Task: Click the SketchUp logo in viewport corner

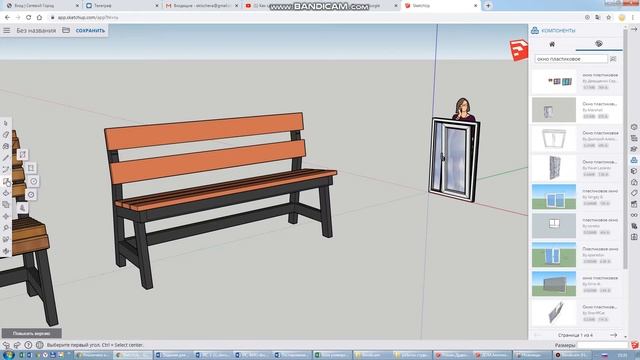Action: coord(518,50)
